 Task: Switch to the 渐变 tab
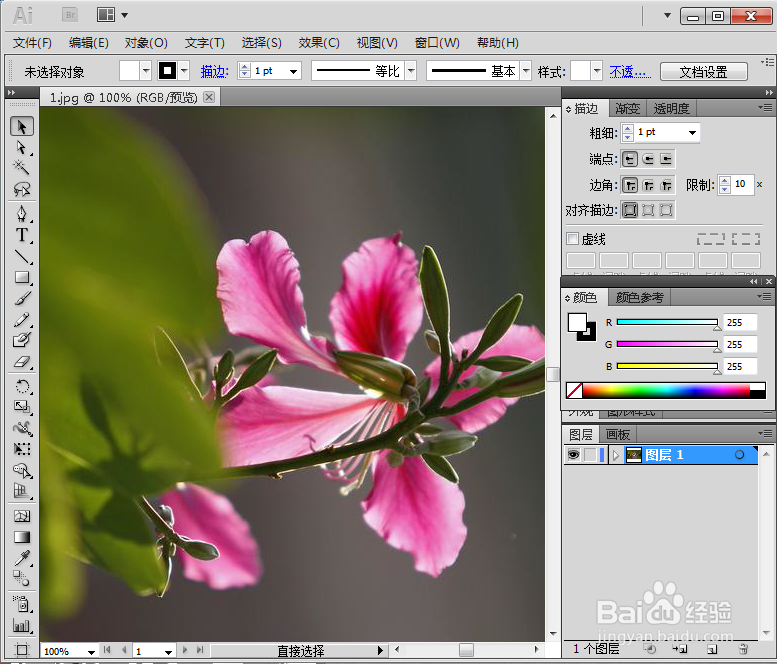[627, 108]
